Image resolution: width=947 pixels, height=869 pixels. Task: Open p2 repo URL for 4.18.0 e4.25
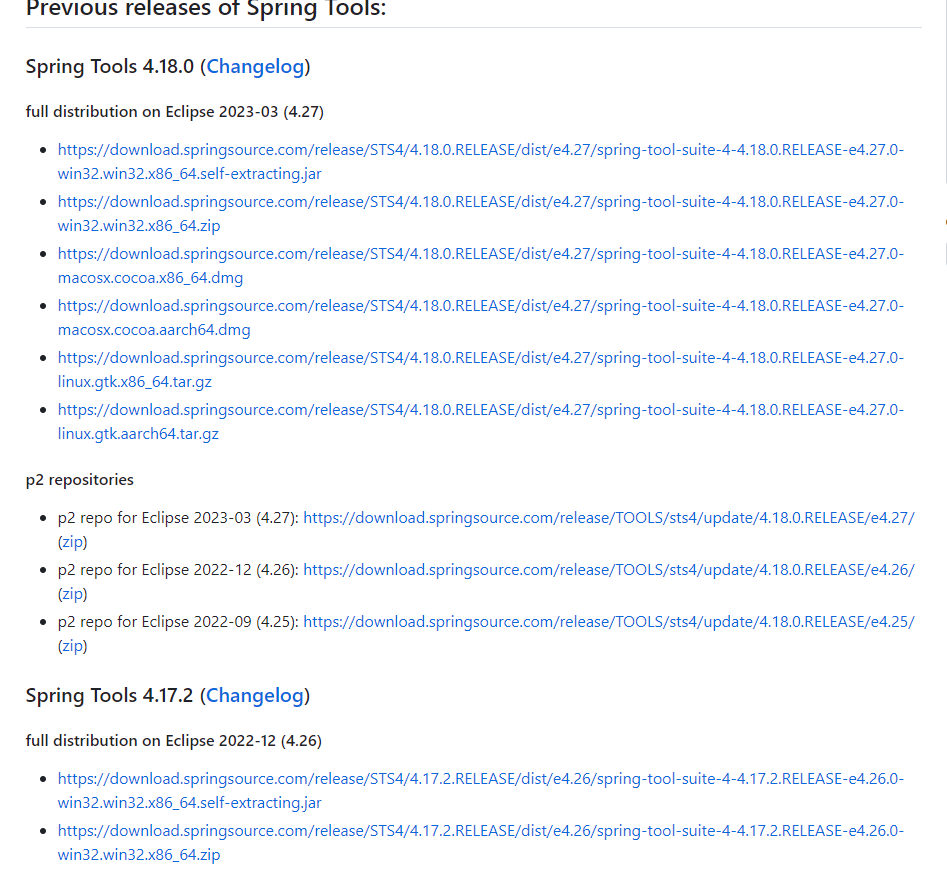click(609, 622)
